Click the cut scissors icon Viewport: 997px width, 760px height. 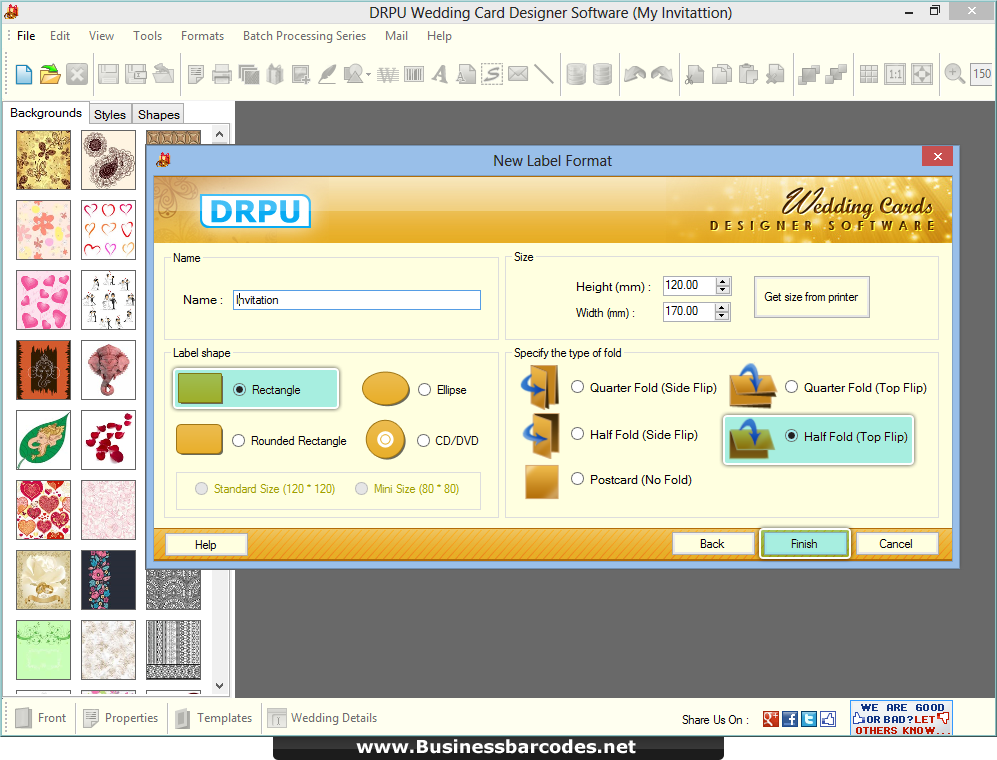(x=694, y=74)
